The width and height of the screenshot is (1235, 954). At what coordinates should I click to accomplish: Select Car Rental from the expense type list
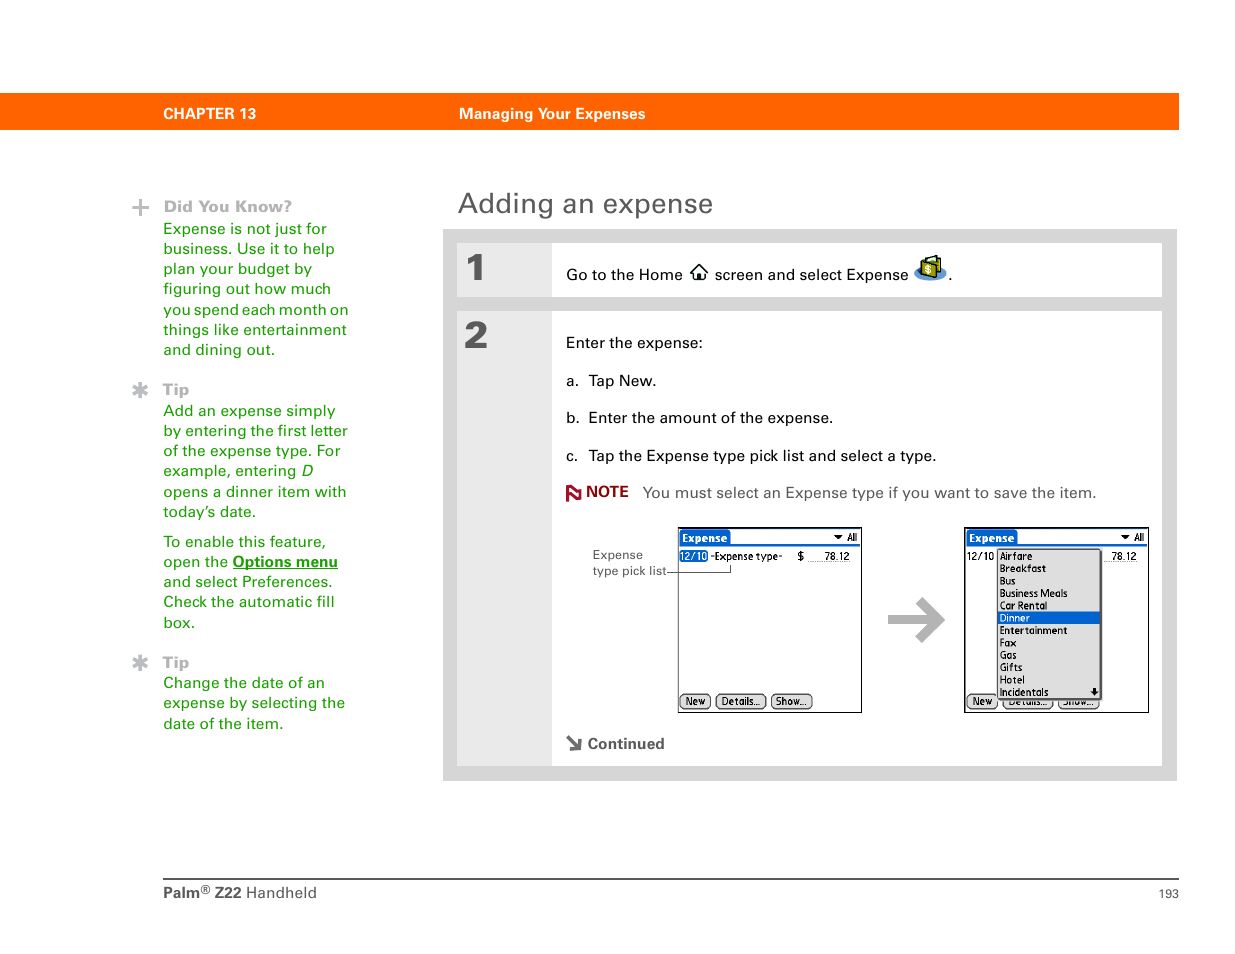[1049, 605]
